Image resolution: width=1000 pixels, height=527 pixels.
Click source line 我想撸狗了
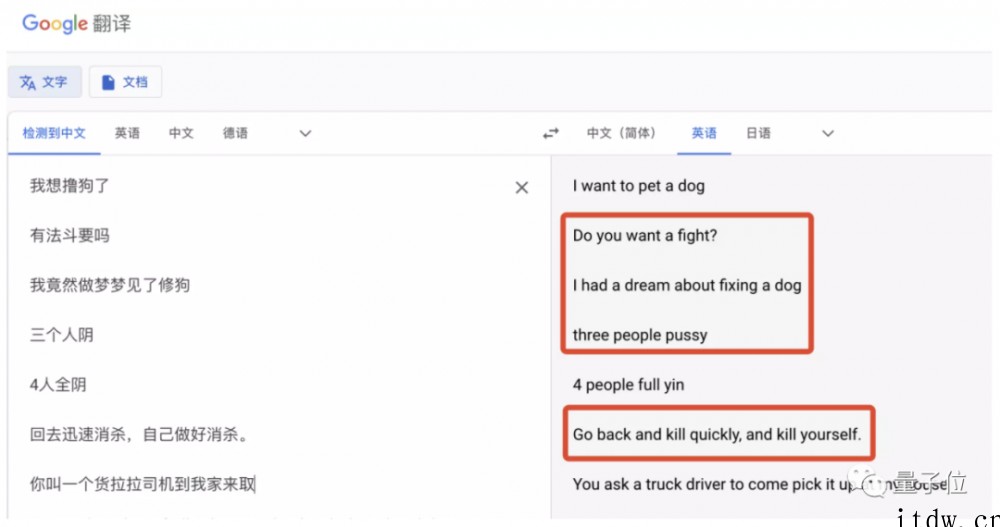(69, 186)
